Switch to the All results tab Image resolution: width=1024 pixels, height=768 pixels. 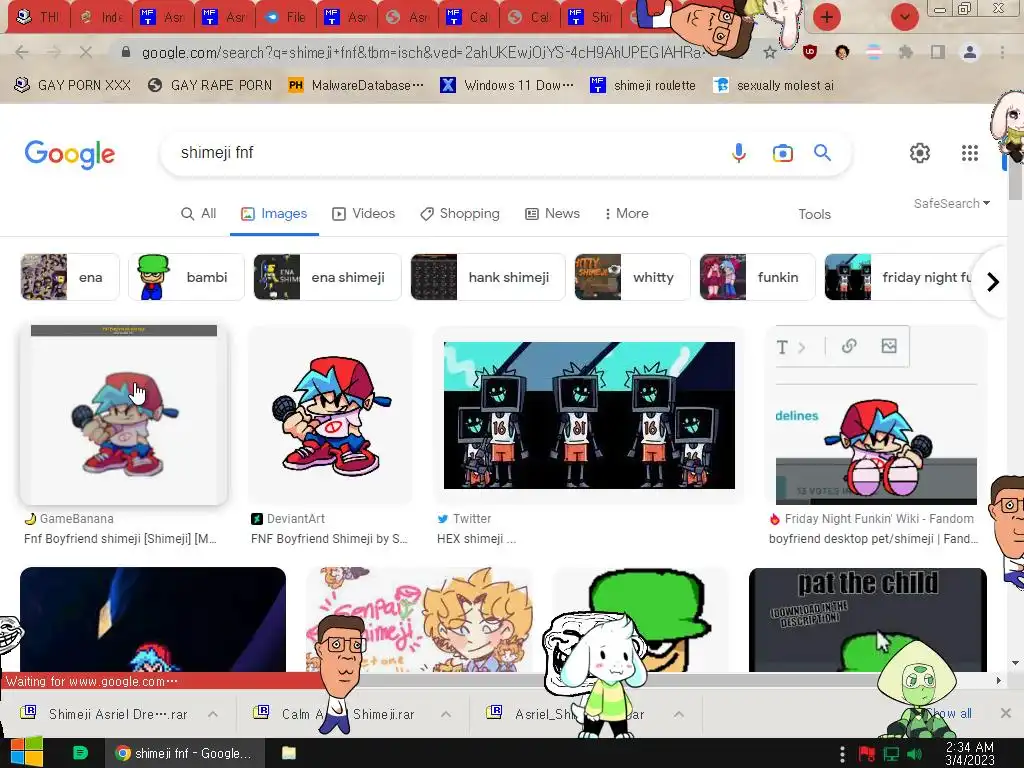coord(199,214)
